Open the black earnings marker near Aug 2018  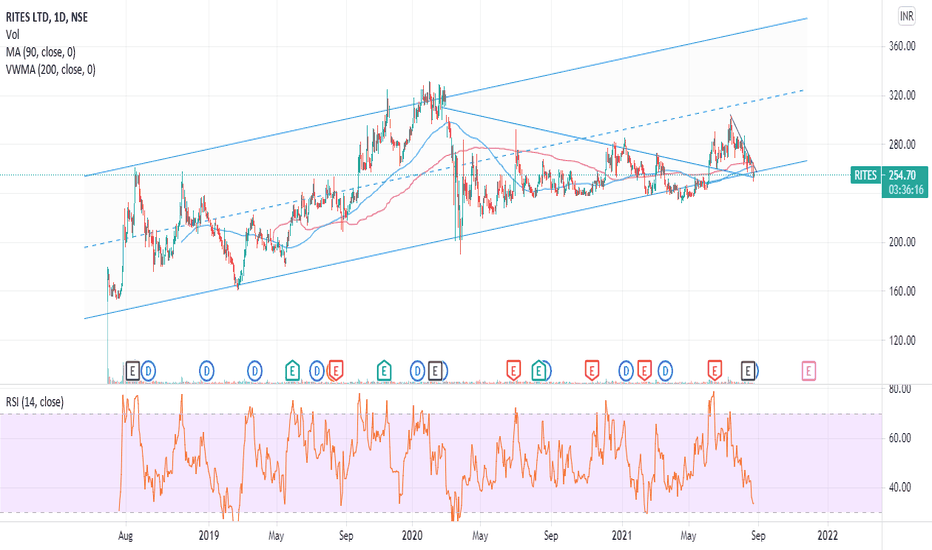[x=133, y=372]
